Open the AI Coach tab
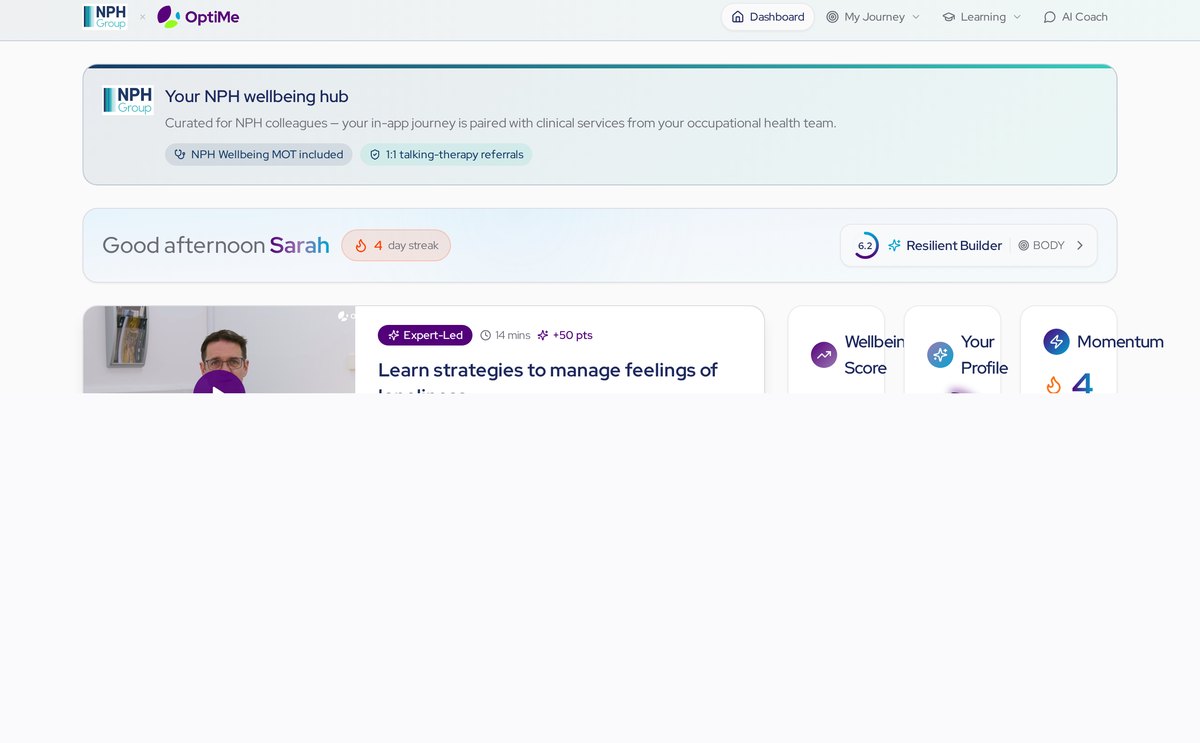This screenshot has width=1200, height=743. 1076,17
